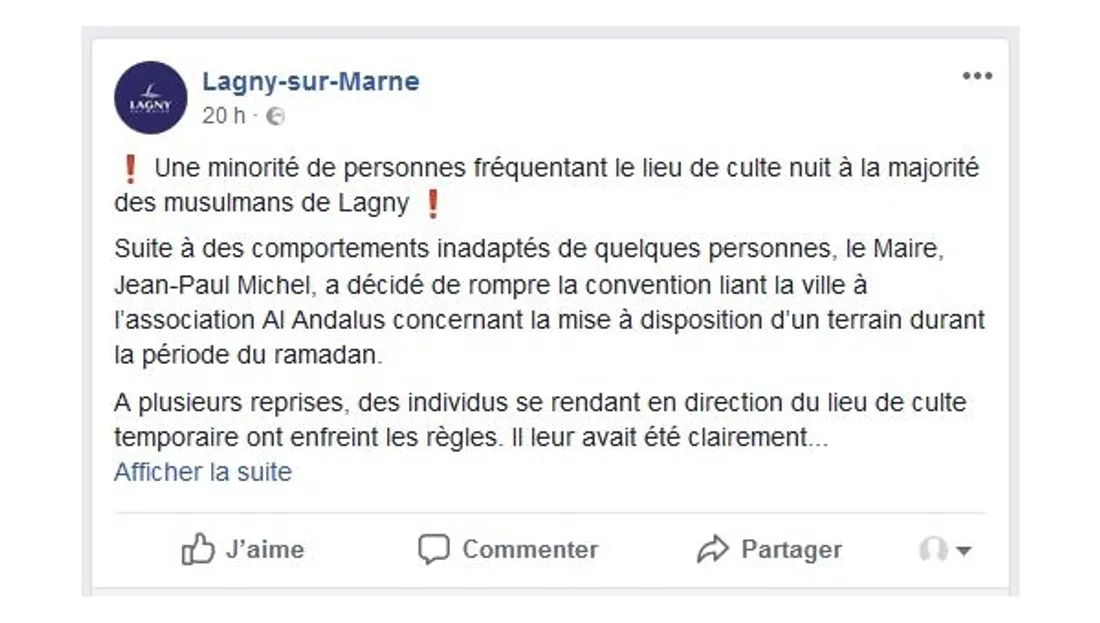The image size is (1100, 623).
Task: Click the Partager share arrow icon
Action: pos(712,549)
